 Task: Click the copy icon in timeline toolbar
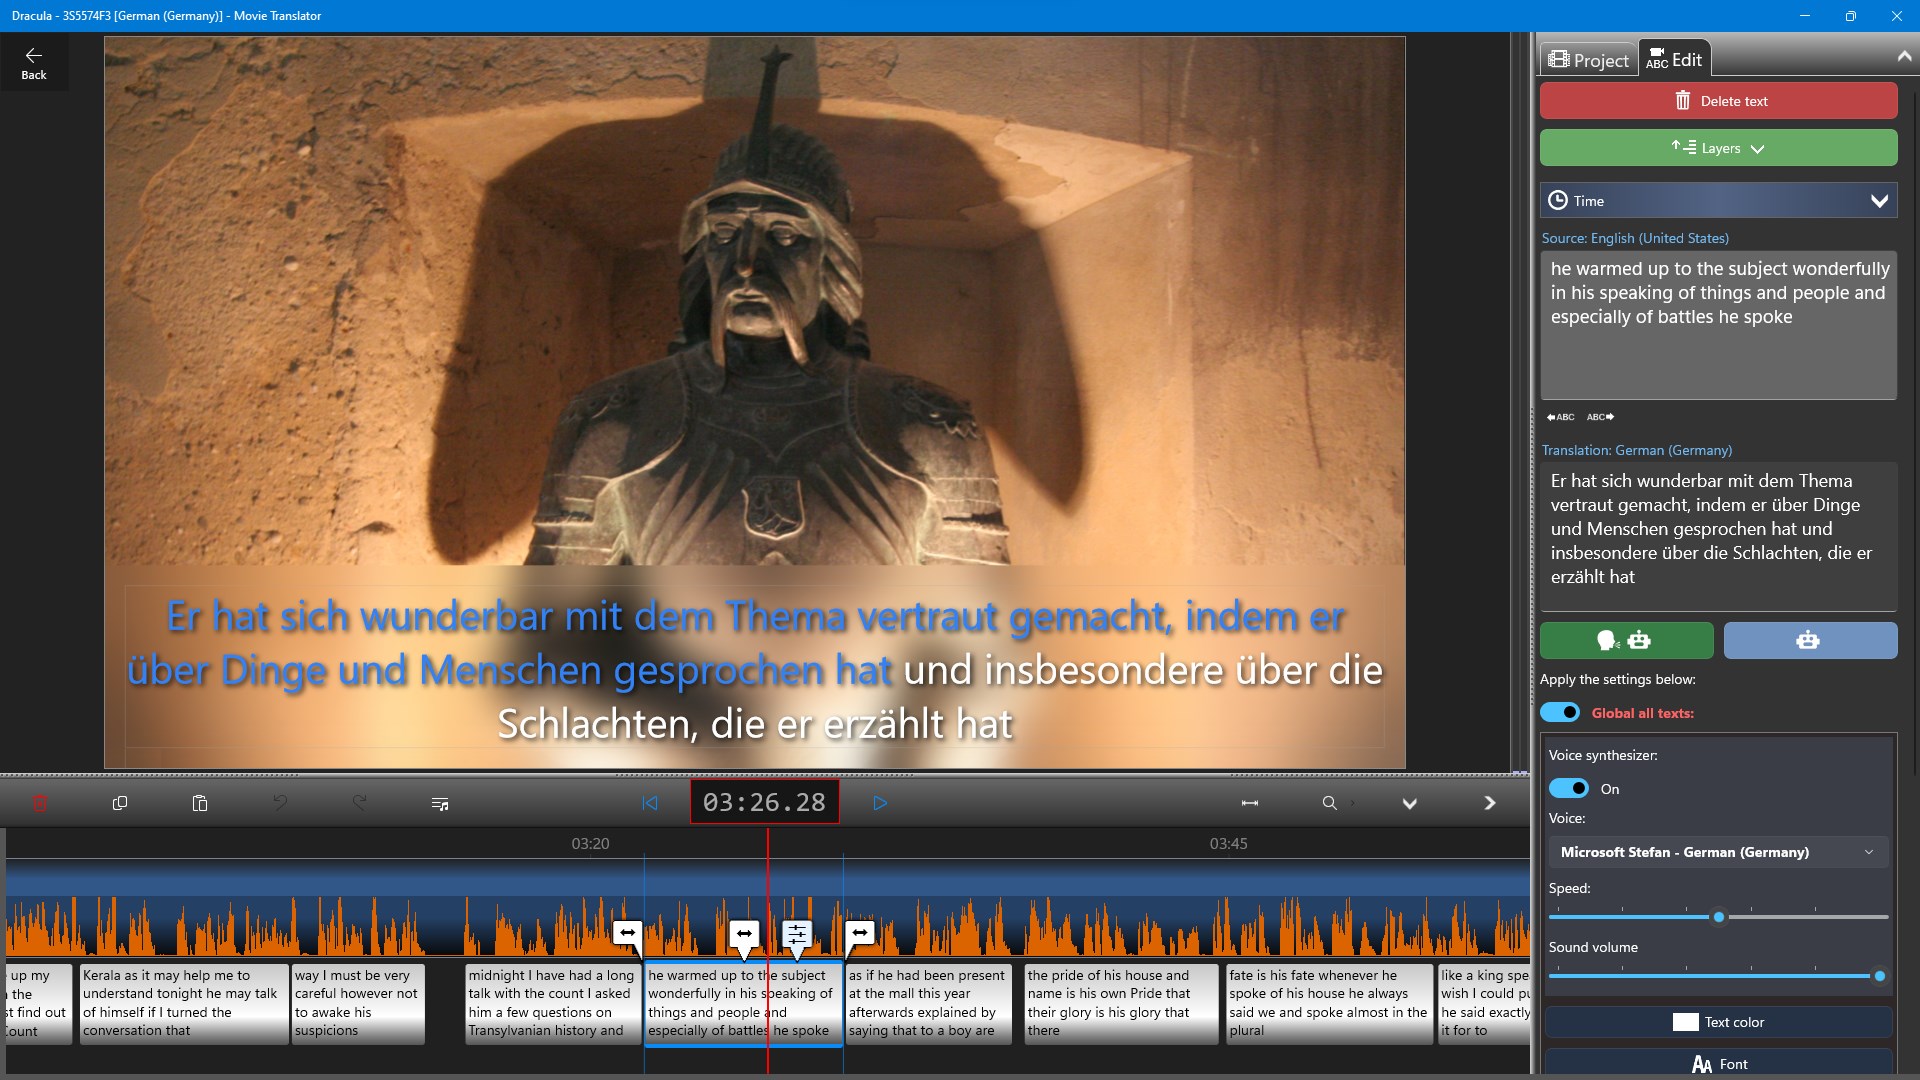coord(120,803)
